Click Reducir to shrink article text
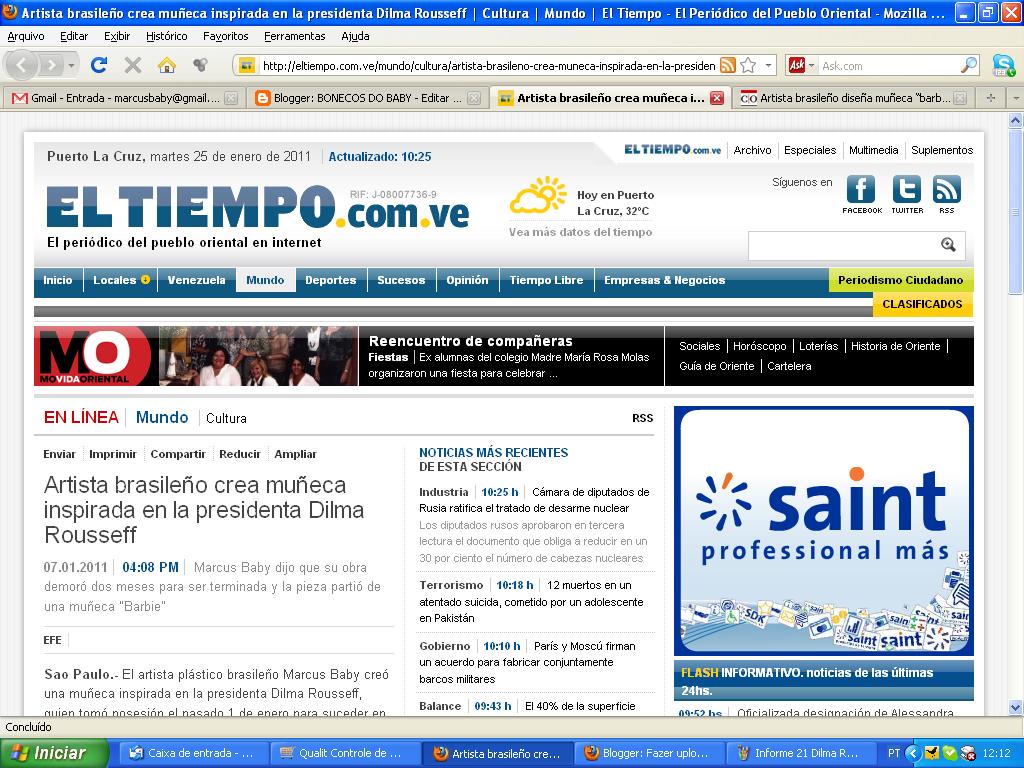 pyautogui.click(x=240, y=454)
